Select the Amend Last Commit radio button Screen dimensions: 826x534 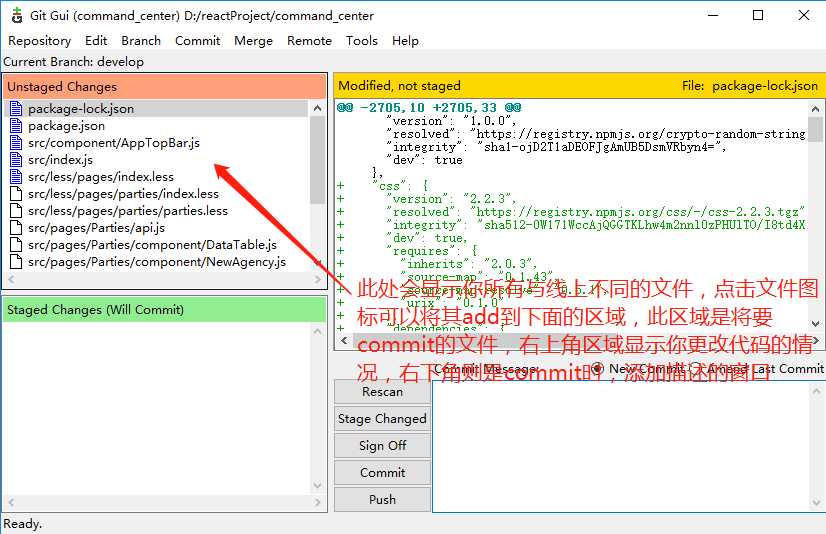[x=696, y=368]
